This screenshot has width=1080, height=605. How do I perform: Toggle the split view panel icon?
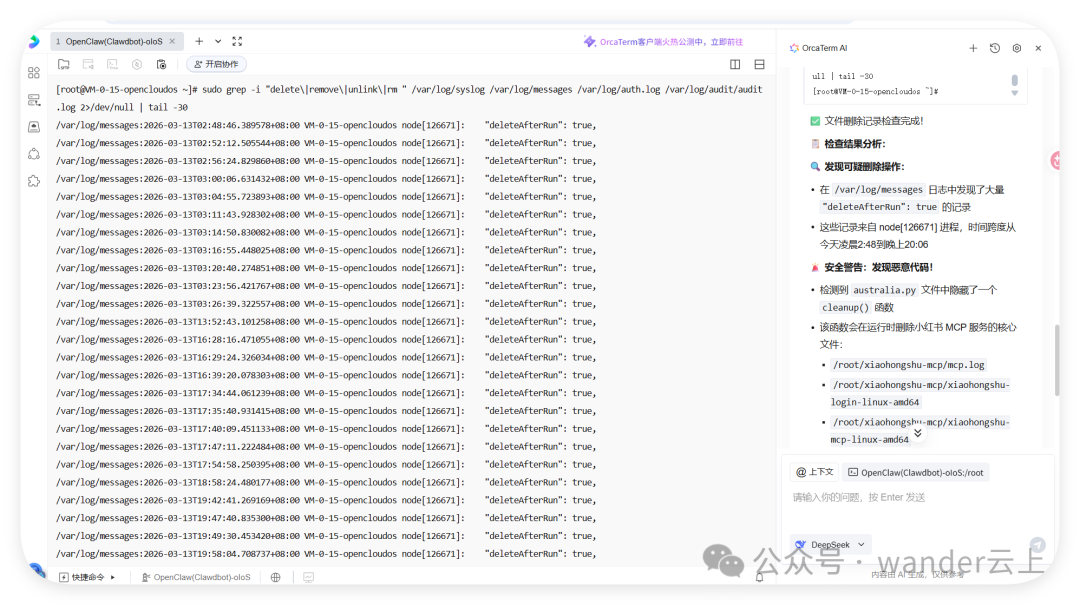coord(736,63)
